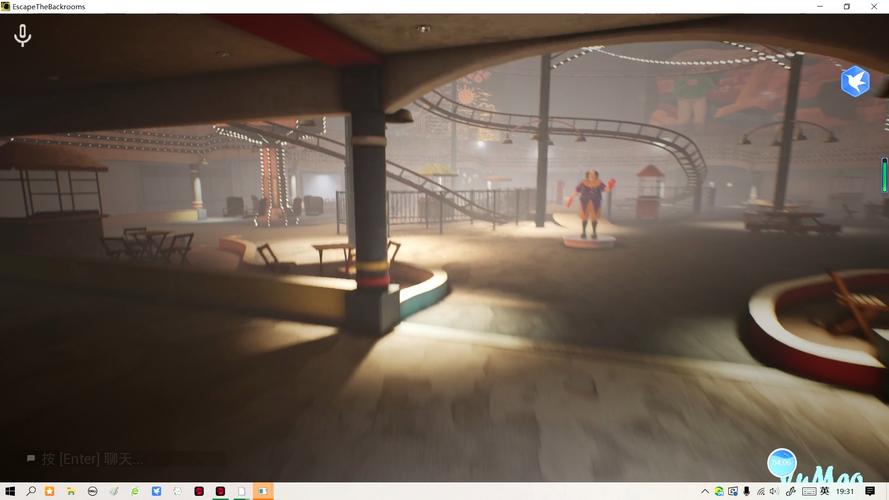Click EscapeTheBackrooms window title icon
889x500 pixels.
[x=6, y=6]
